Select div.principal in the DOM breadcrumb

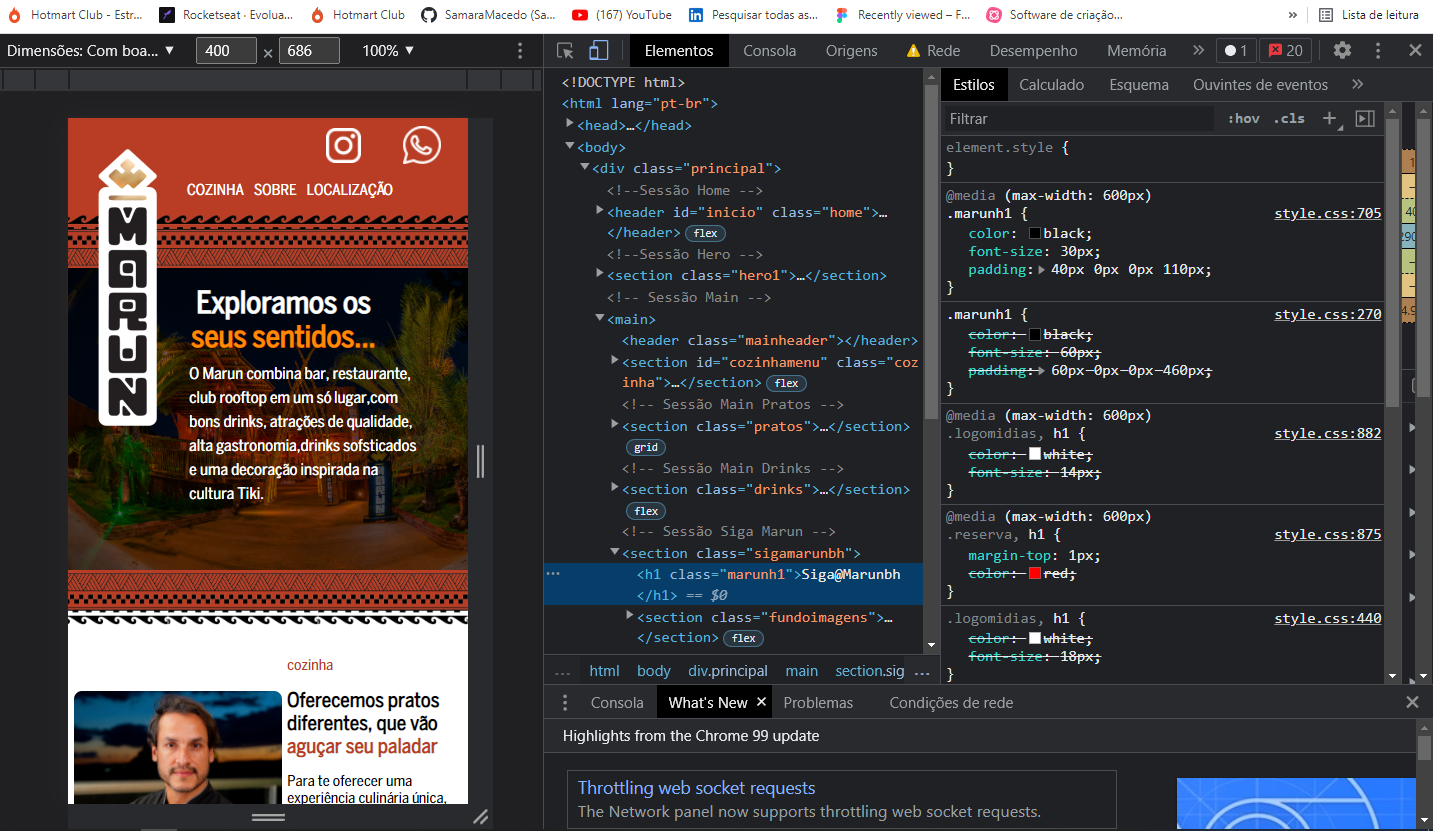728,671
